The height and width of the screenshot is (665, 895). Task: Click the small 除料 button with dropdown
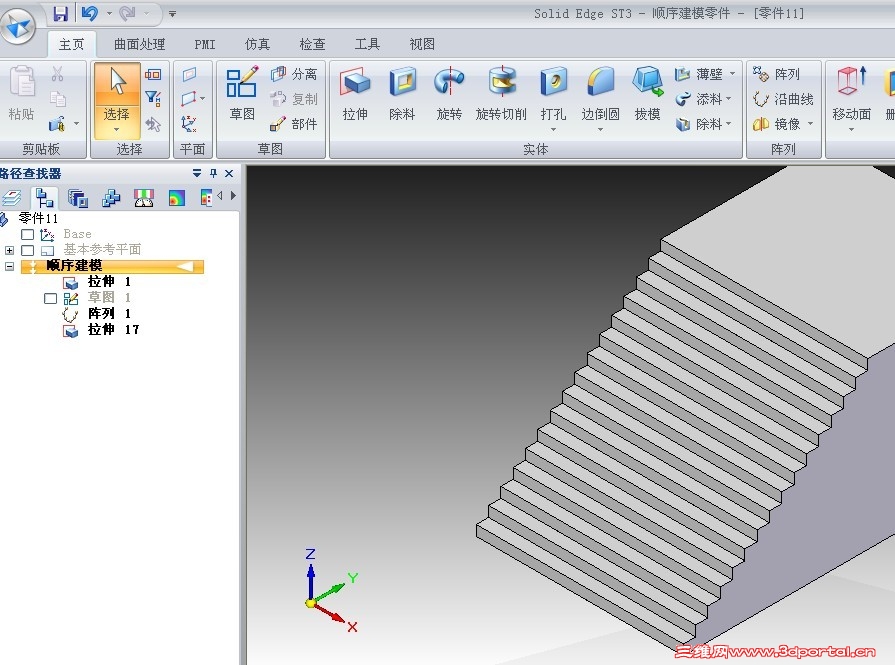click(699, 124)
